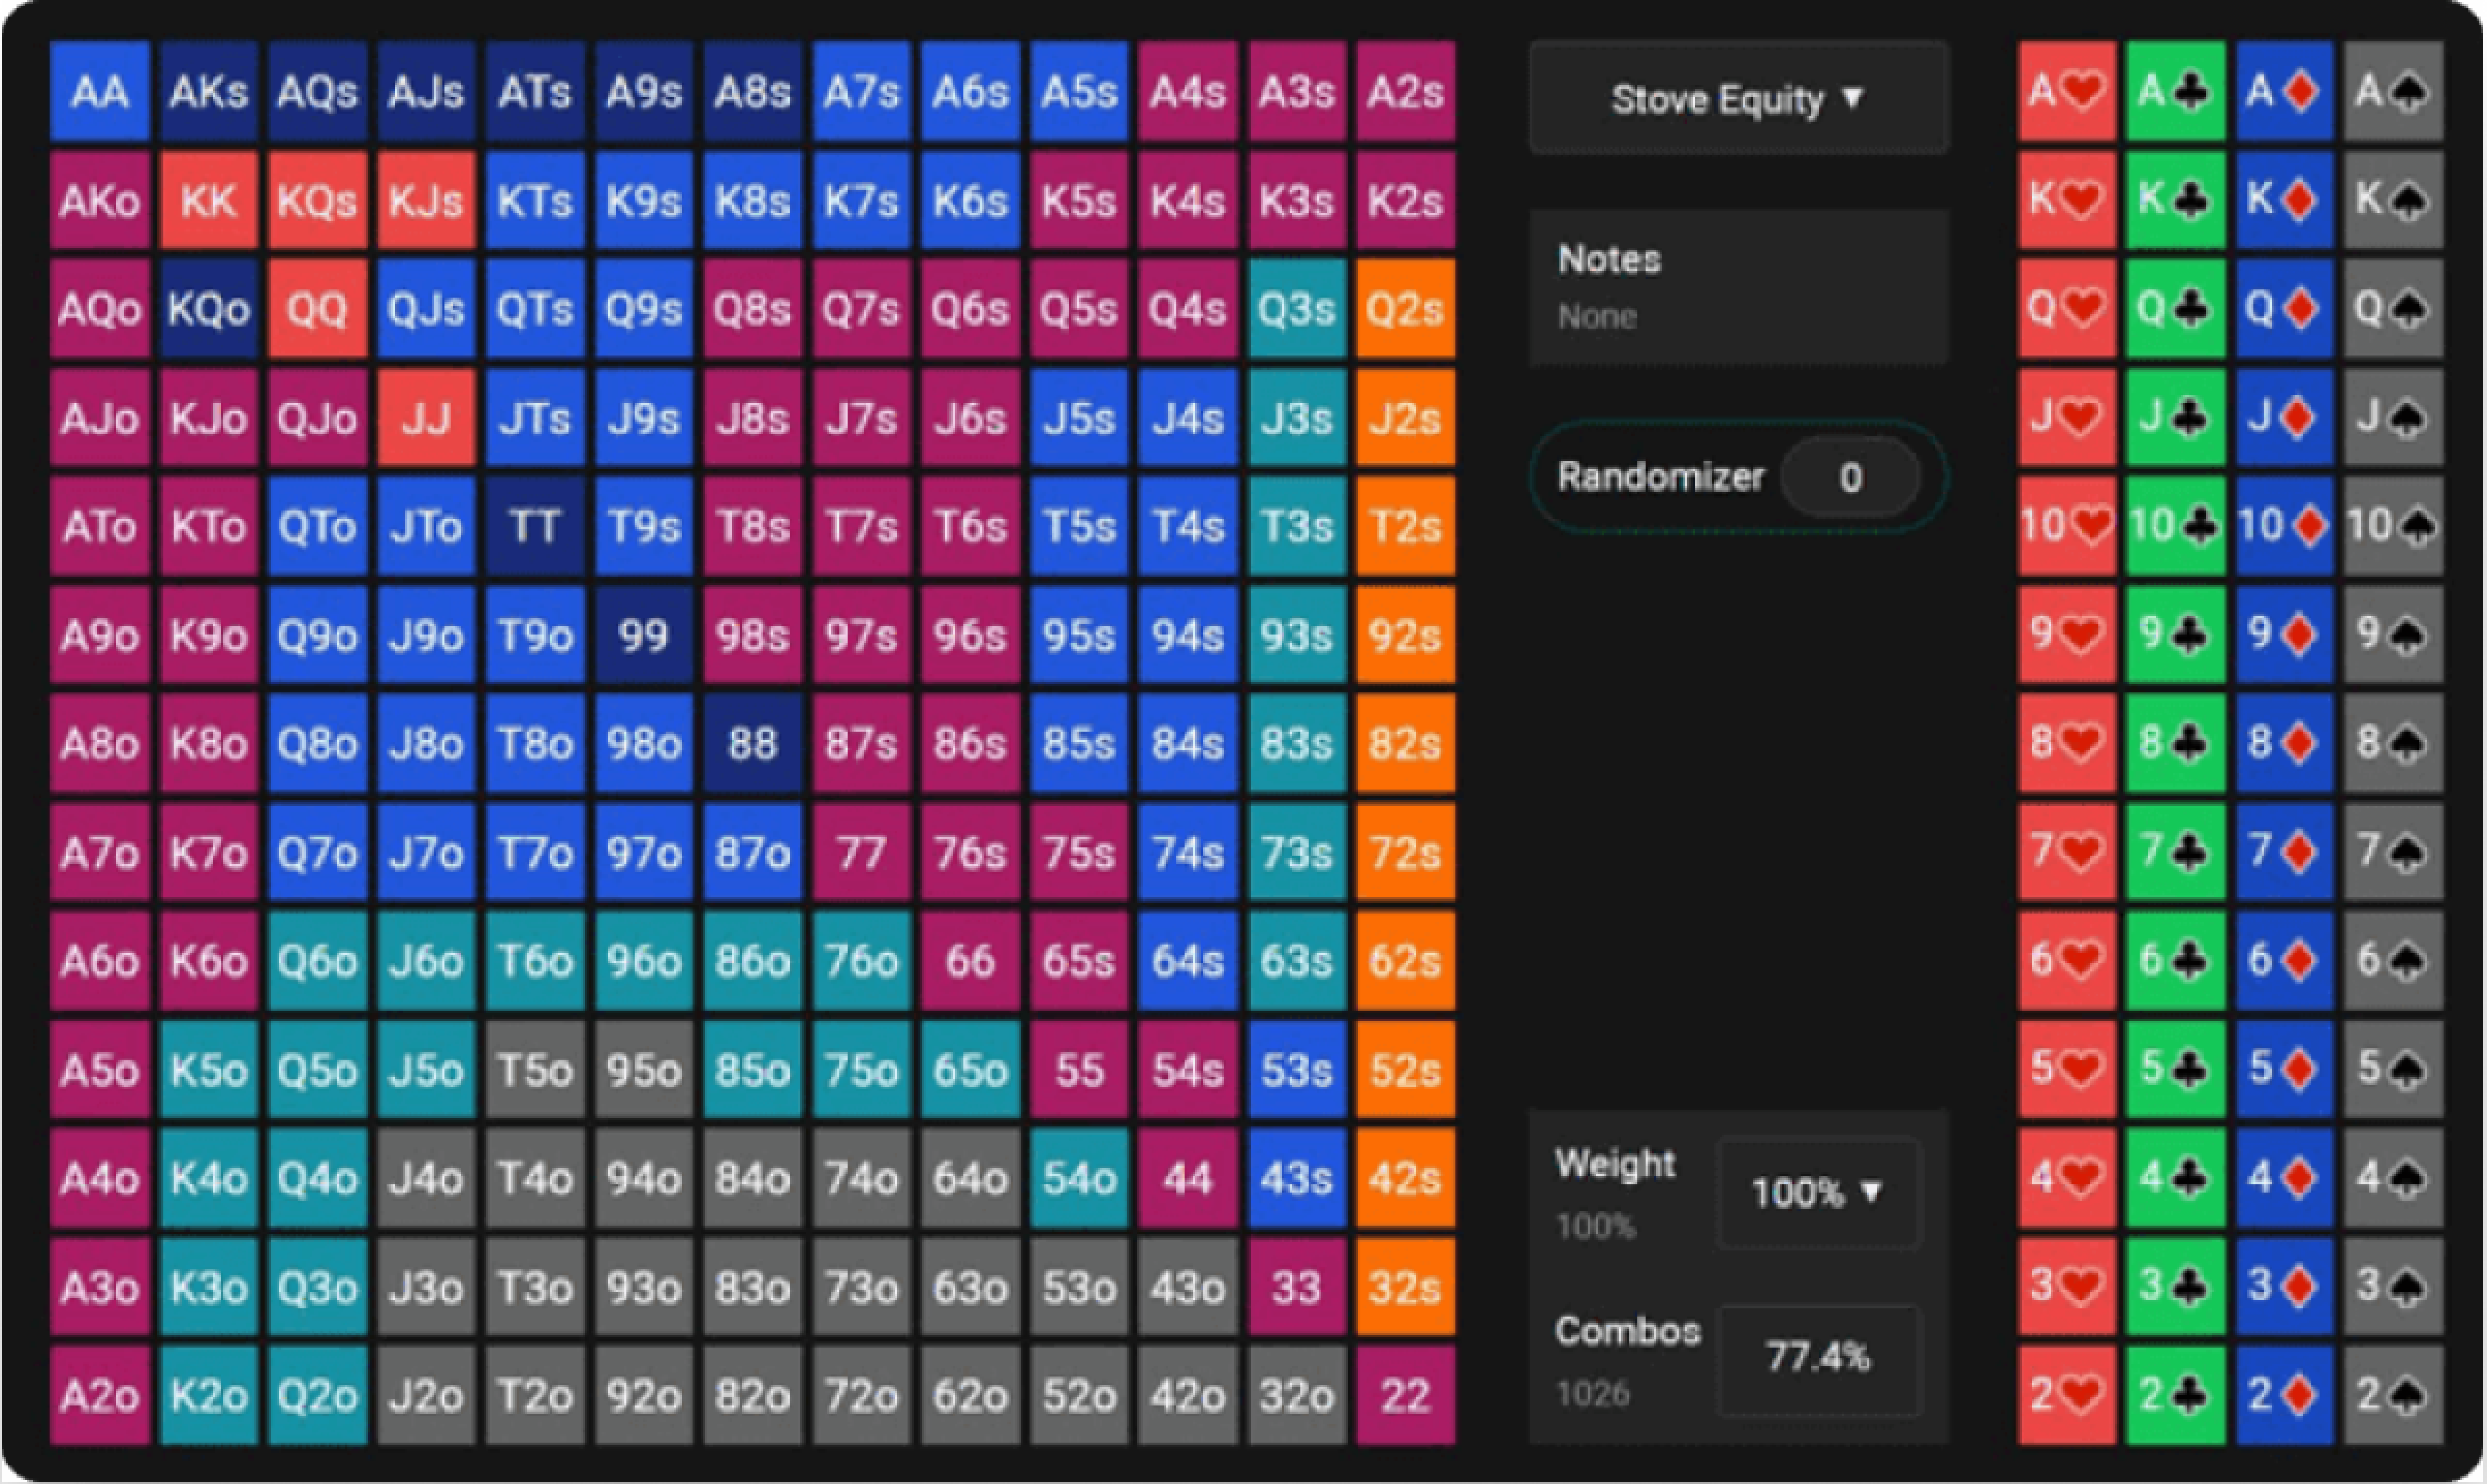Toggle the 72o hand cell
Image resolution: width=2487 pixels, height=1484 pixels.
tap(862, 1396)
